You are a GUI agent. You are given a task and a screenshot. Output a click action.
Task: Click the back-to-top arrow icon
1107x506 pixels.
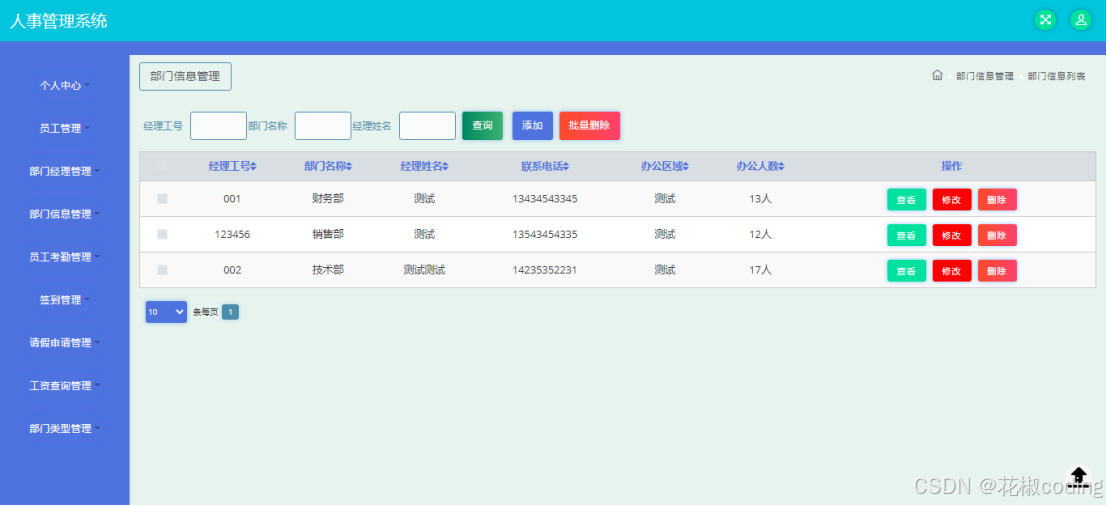(1079, 475)
